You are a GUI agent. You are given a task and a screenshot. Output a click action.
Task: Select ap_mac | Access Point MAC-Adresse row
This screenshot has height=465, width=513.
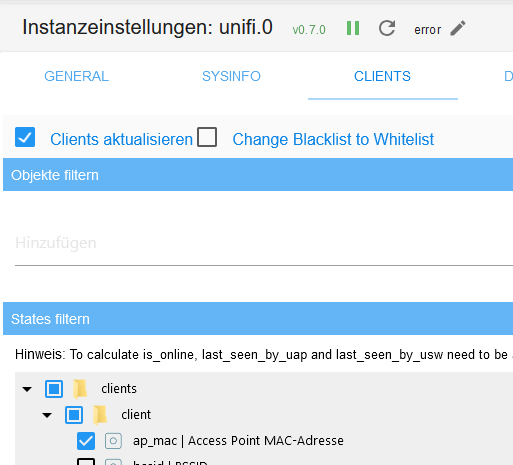pyautogui.click(x=238, y=441)
